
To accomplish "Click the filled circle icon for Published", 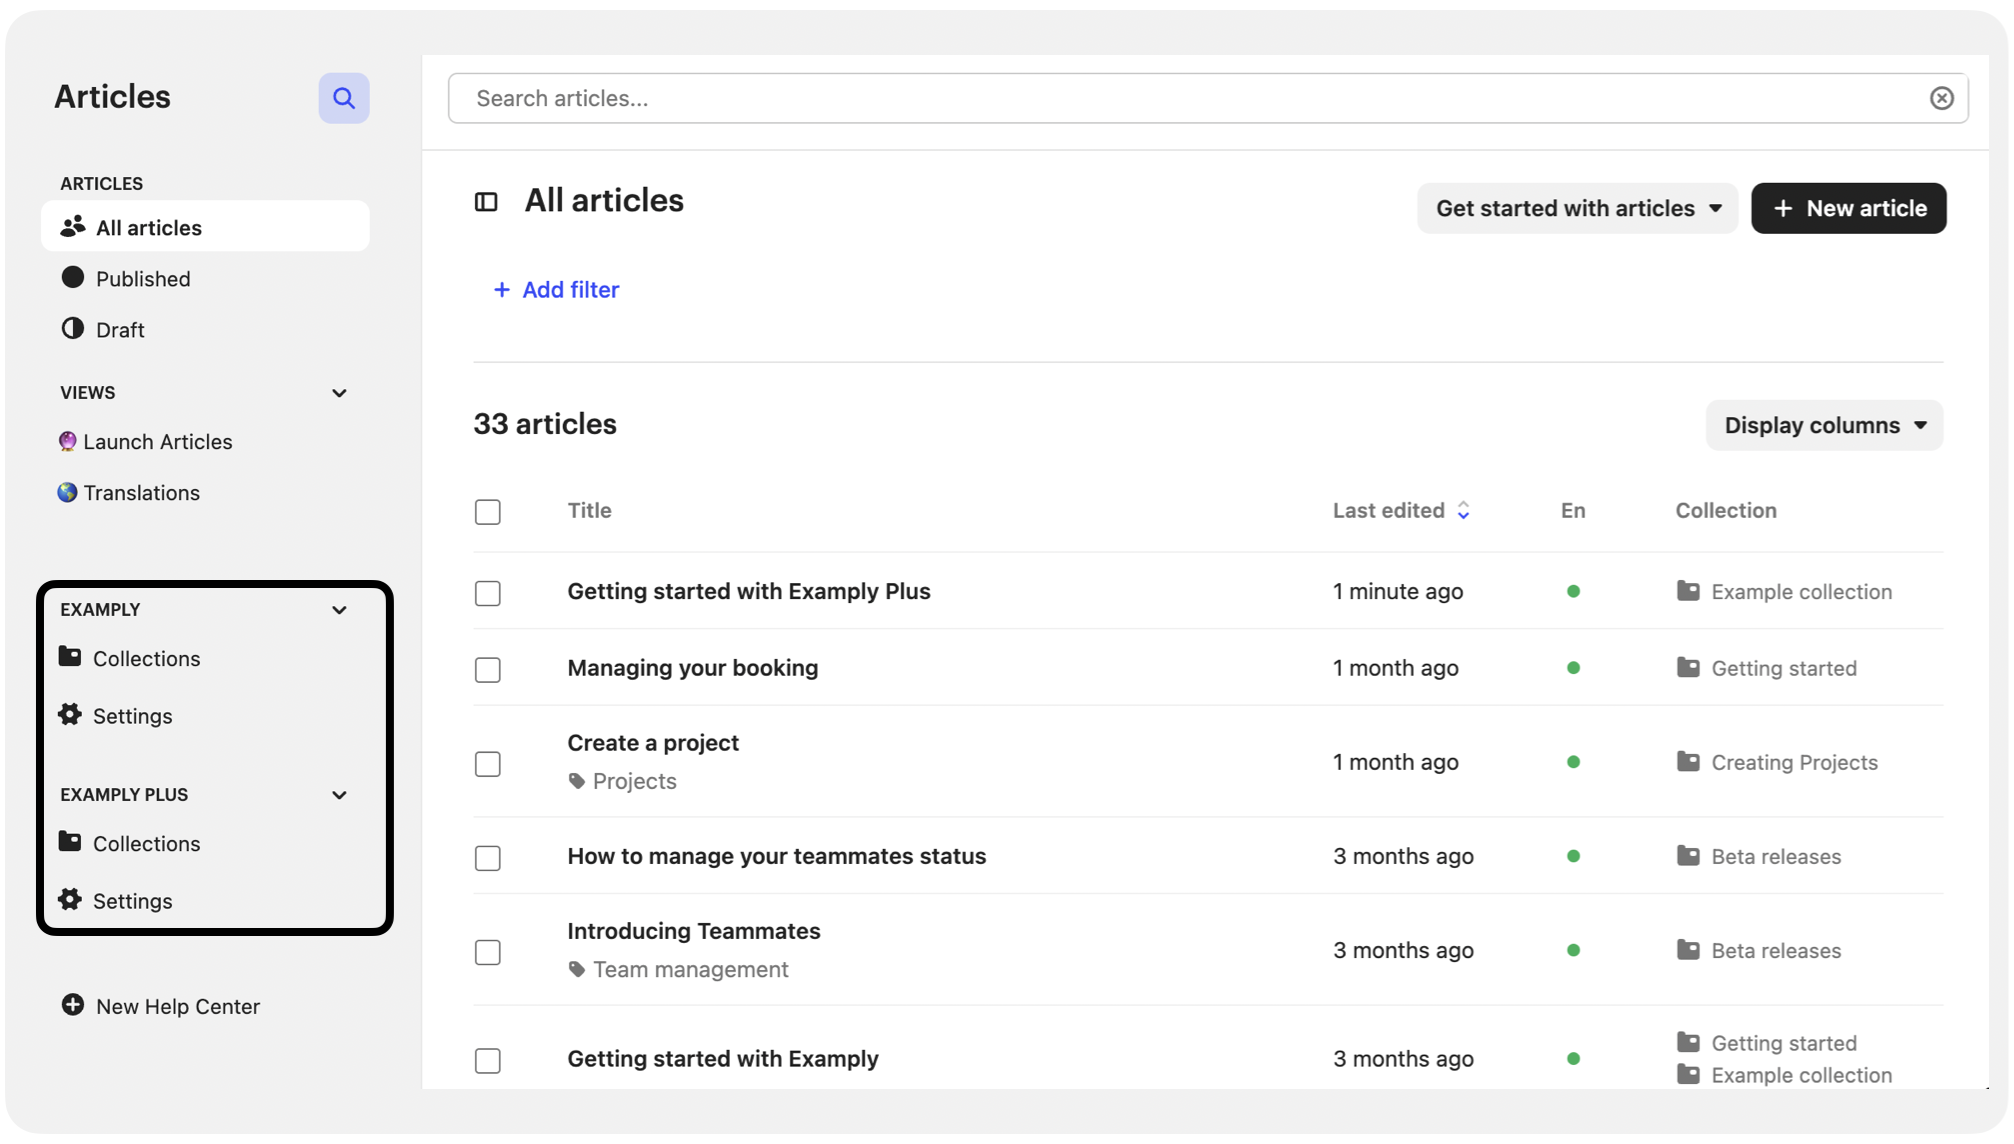I will pos(72,277).
